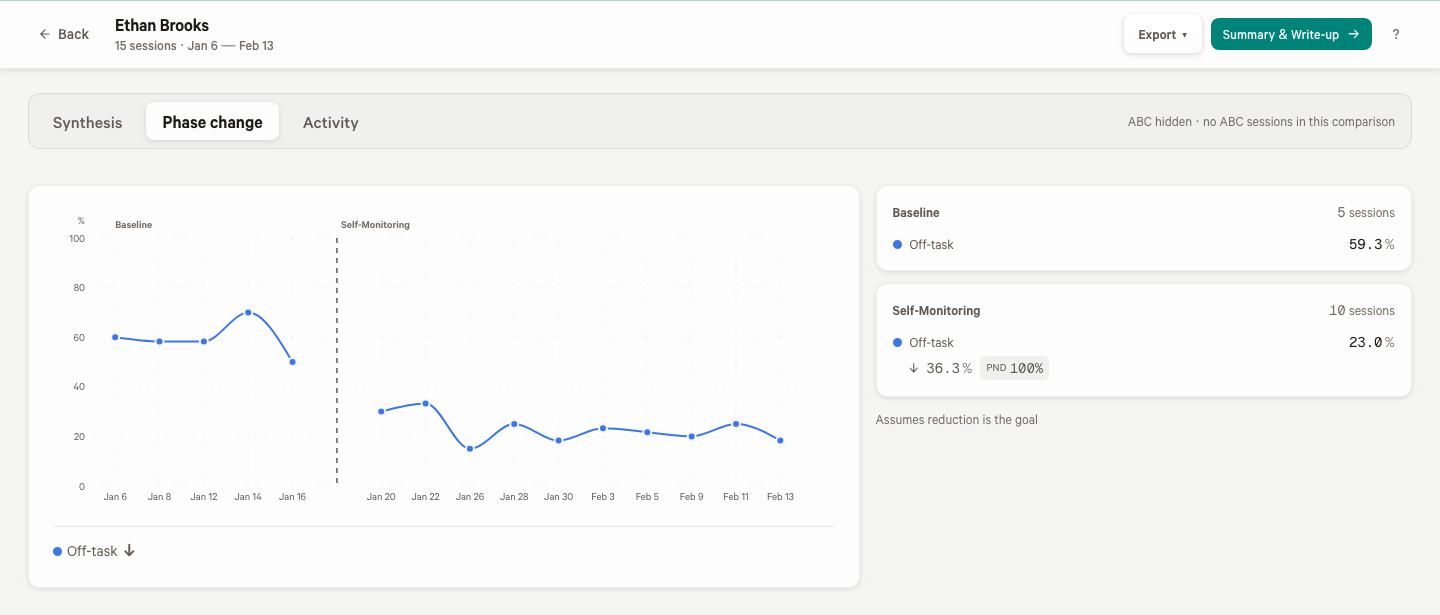This screenshot has width=1440, height=615.
Task: Select the Baseline summary card
Action: click(x=1143, y=228)
